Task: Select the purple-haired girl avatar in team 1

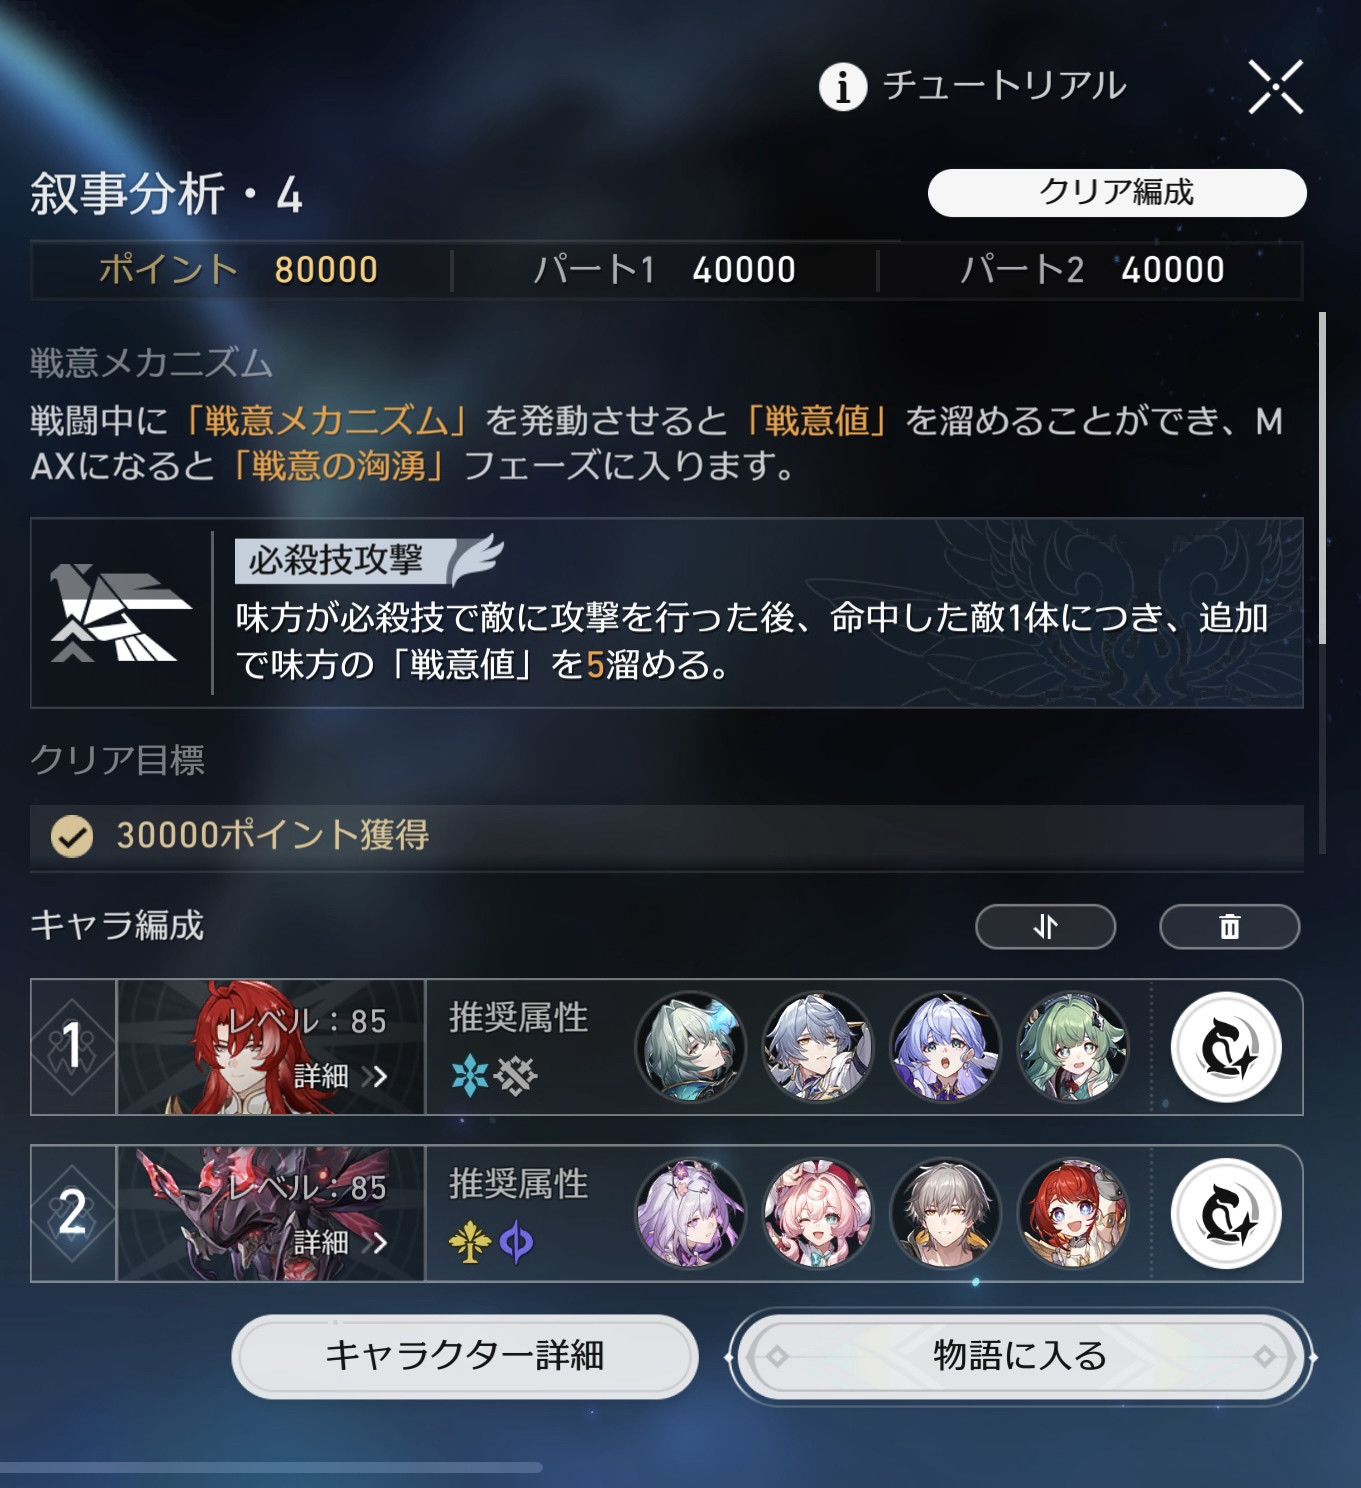Action: (x=945, y=1046)
